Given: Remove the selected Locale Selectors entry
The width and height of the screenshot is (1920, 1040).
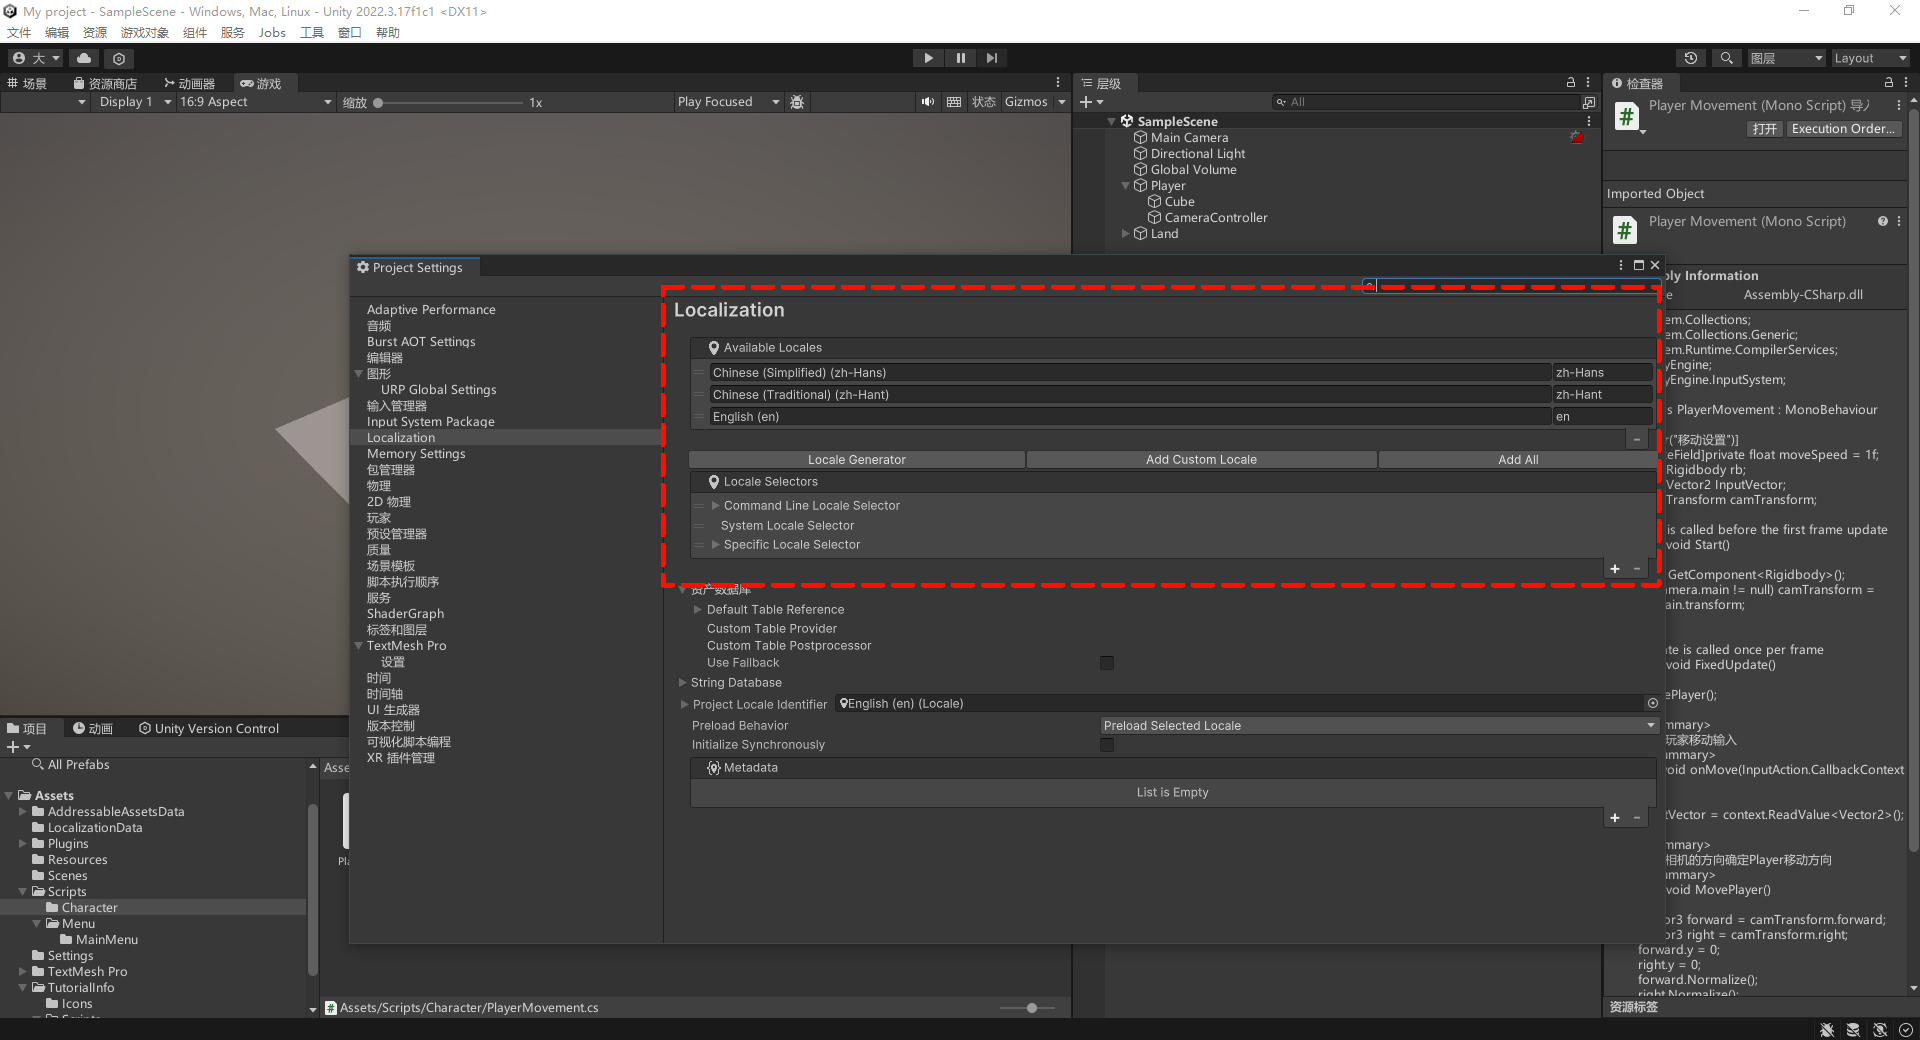Looking at the screenshot, I should pyautogui.click(x=1637, y=569).
